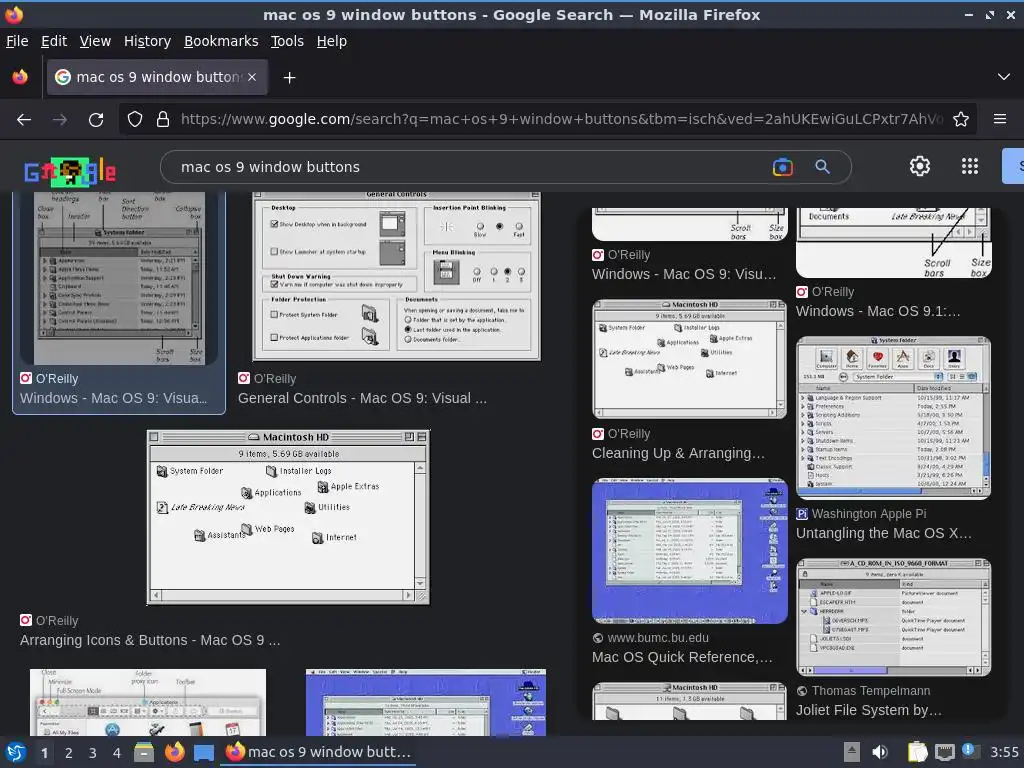1024x768 pixels.
Task: Click the Macintosh HD window image thumbnail
Action: [x=288, y=518]
